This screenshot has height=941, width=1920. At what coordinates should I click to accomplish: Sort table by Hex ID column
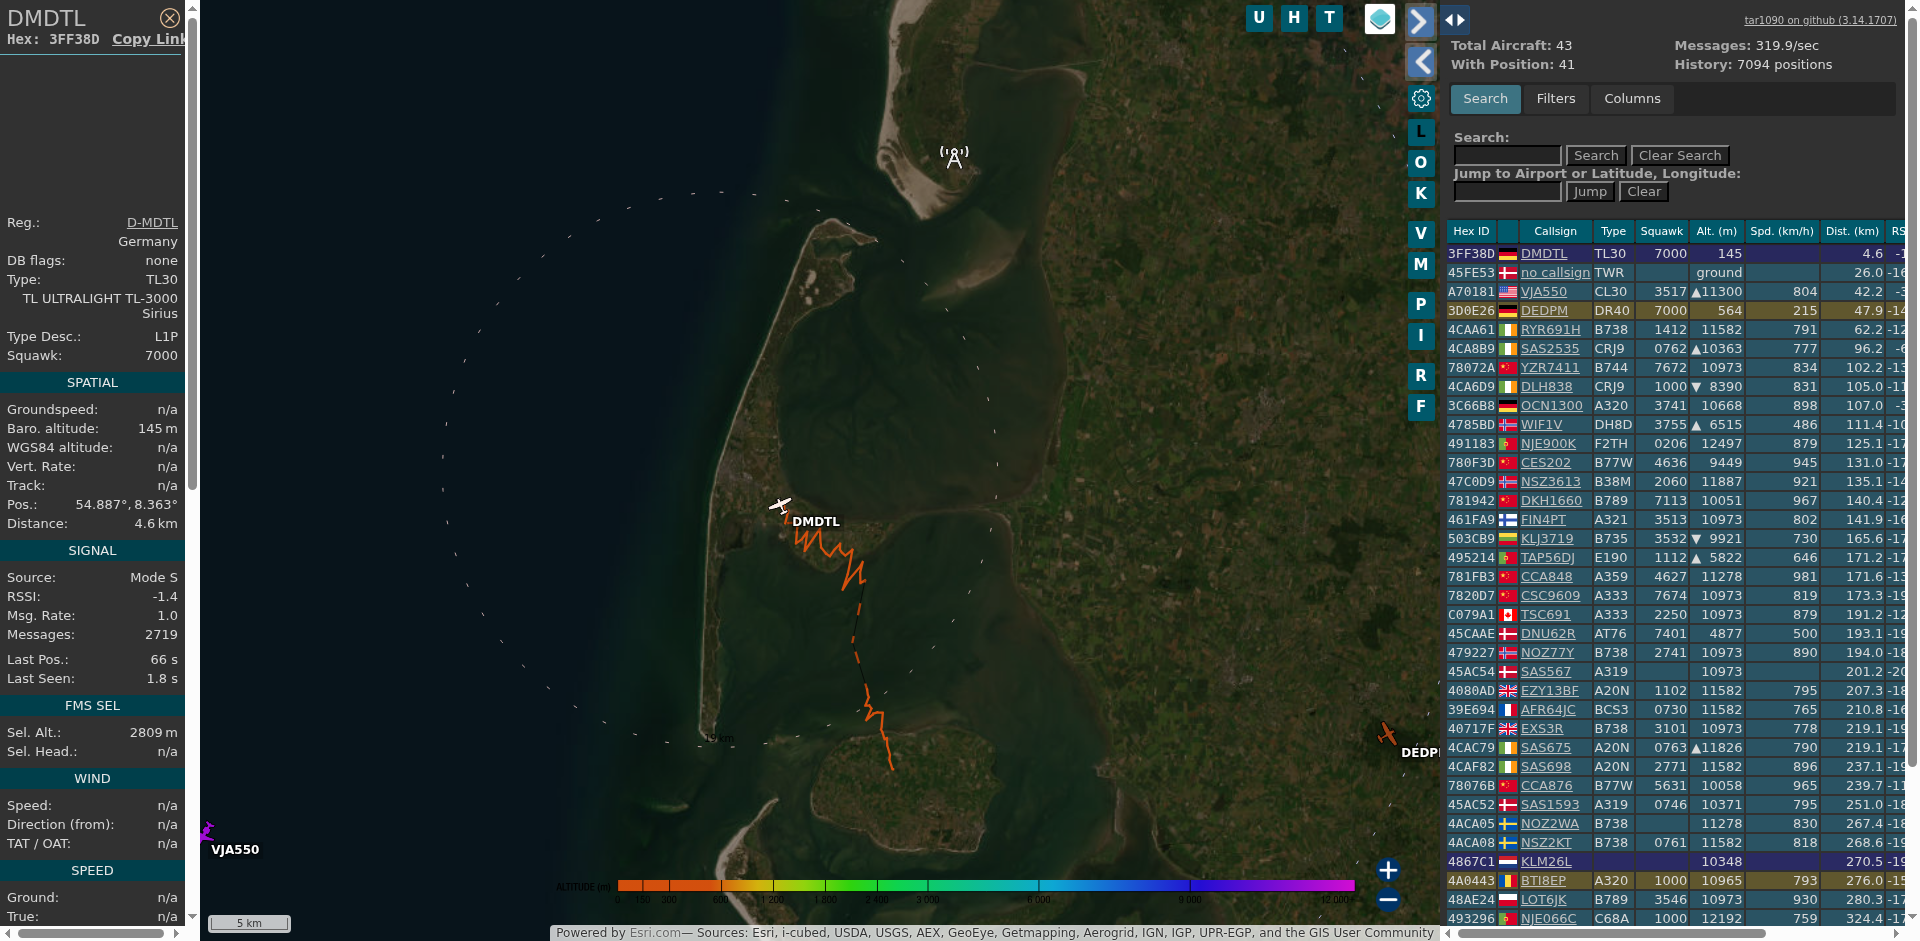tap(1471, 231)
